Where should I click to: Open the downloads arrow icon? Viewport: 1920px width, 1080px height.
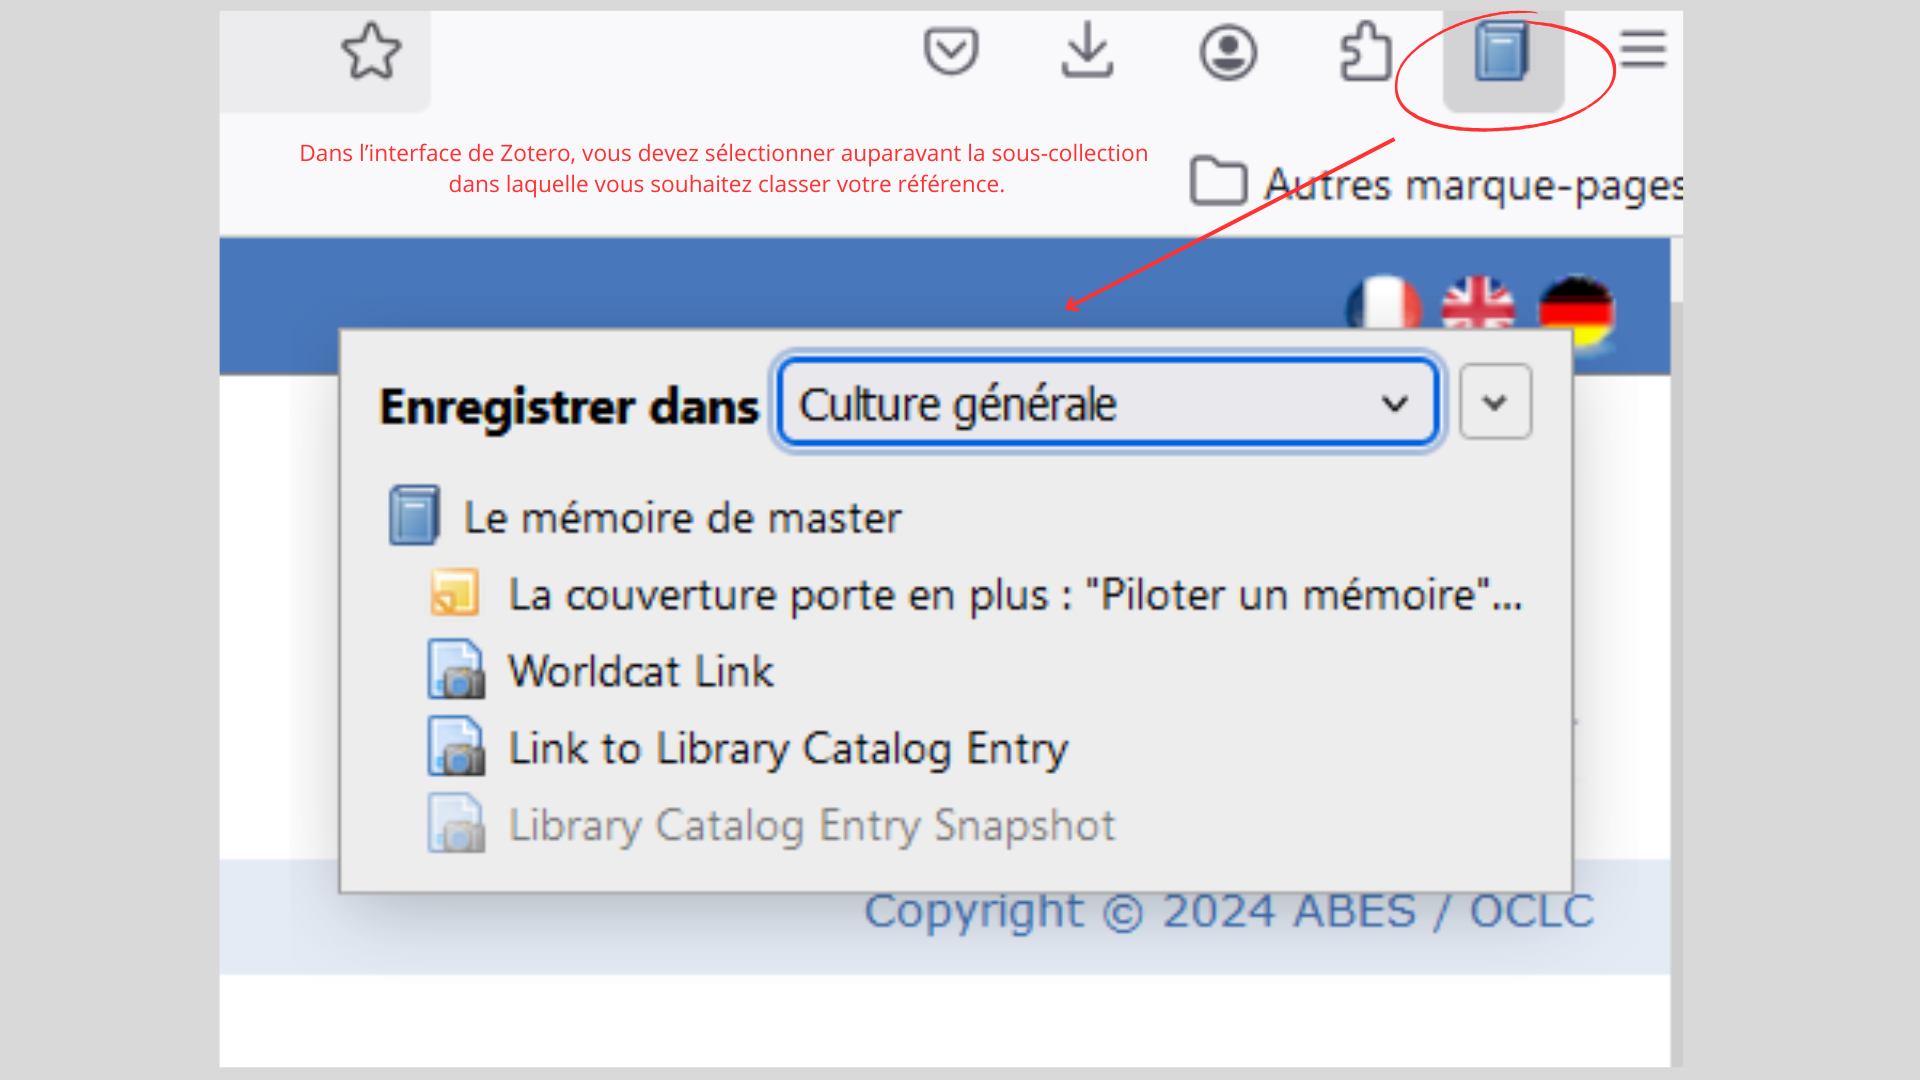[x=1087, y=50]
